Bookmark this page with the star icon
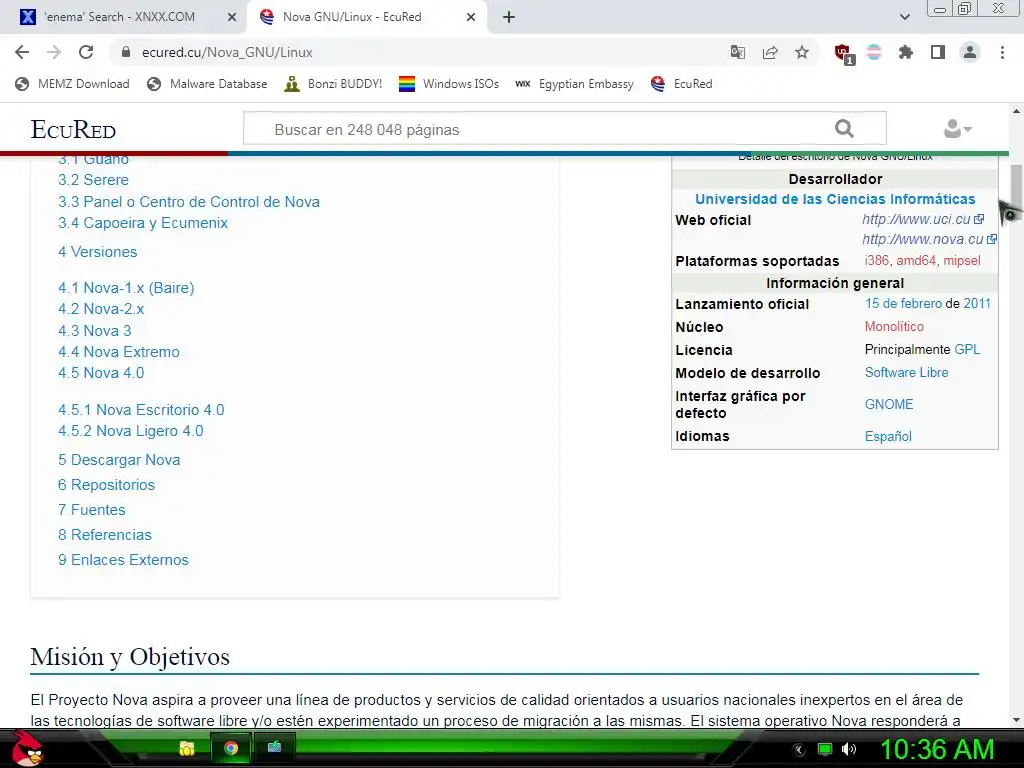This screenshot has height=768, width=1024. click(802, 52)
